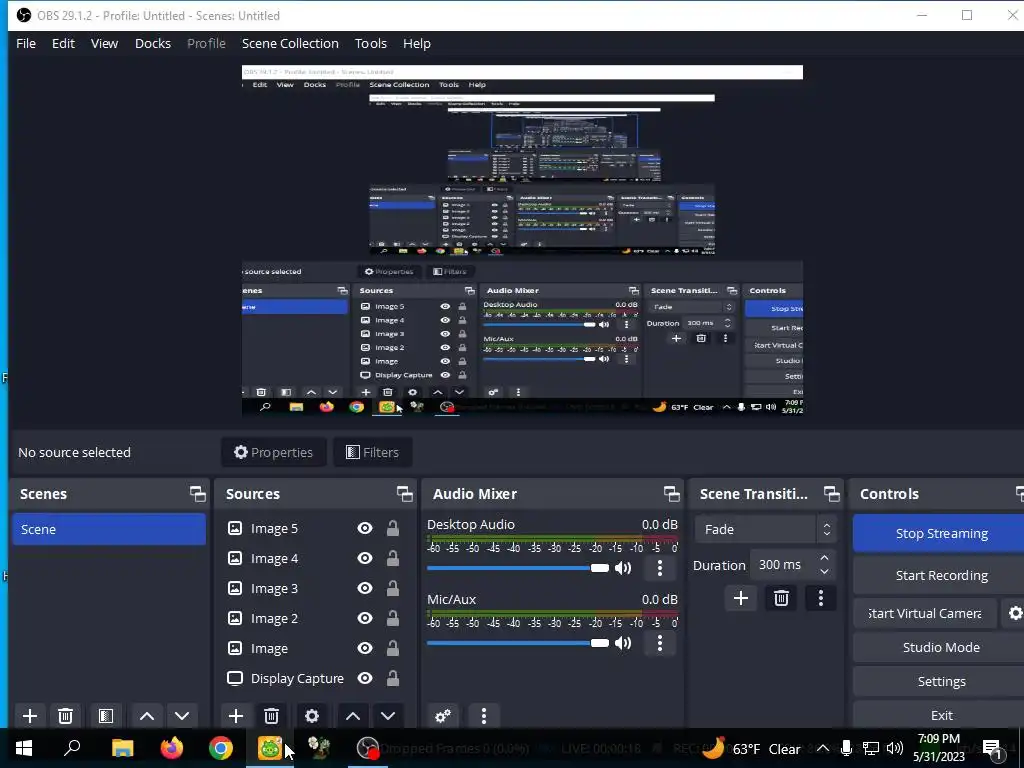Open the Scene Collection menu
Screen dimensions: 1024x768
tap(291, 44)
